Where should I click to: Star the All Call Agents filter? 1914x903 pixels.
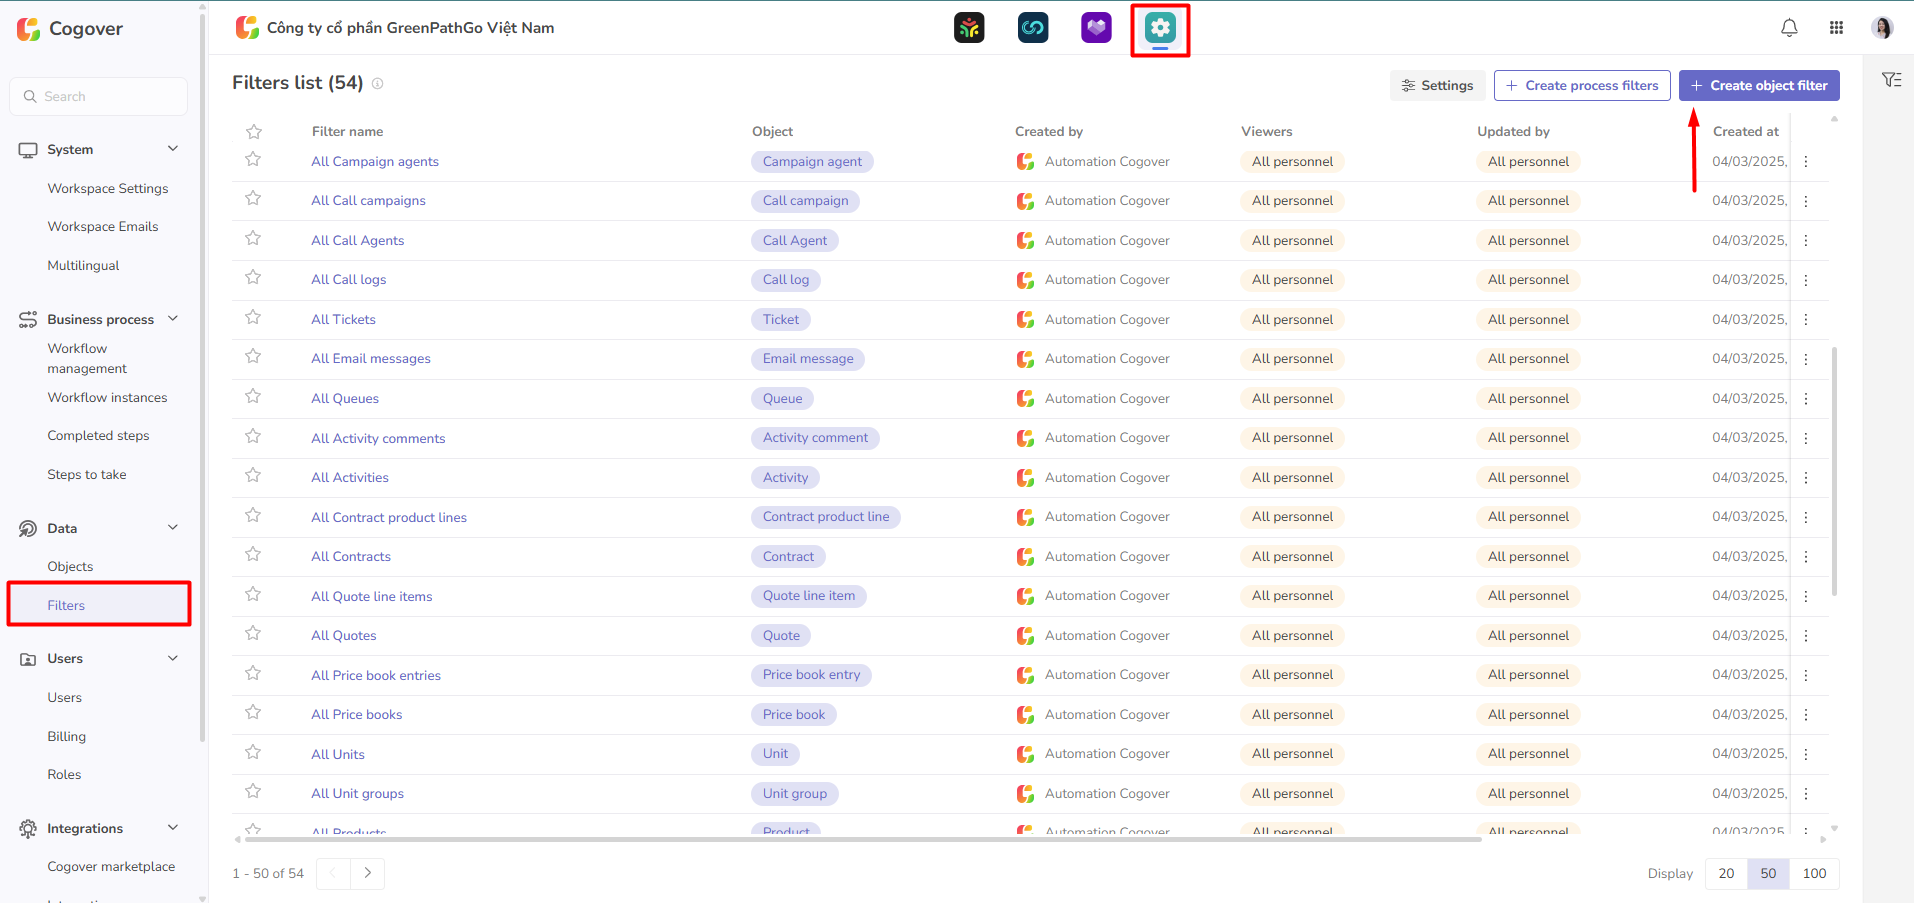tap(253, 239)
